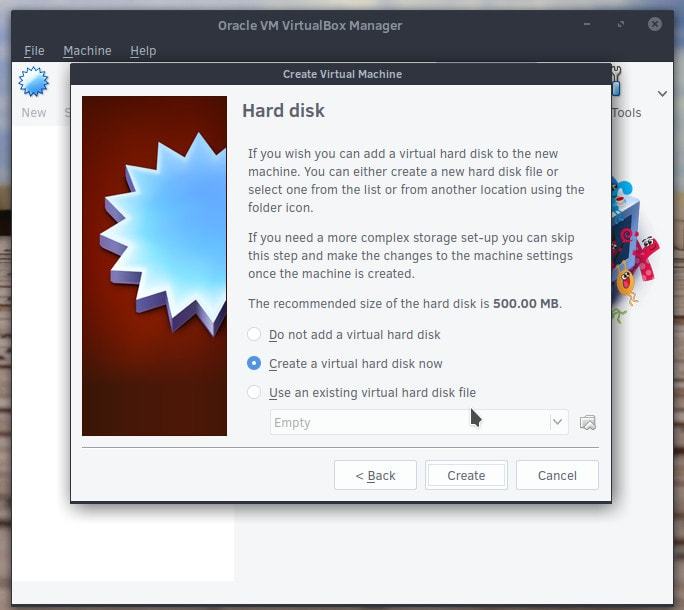Viewport: 684px width, 610px height.
Task: Select 'Create a virtual hard disk now'
Action: tap(254, 364)
